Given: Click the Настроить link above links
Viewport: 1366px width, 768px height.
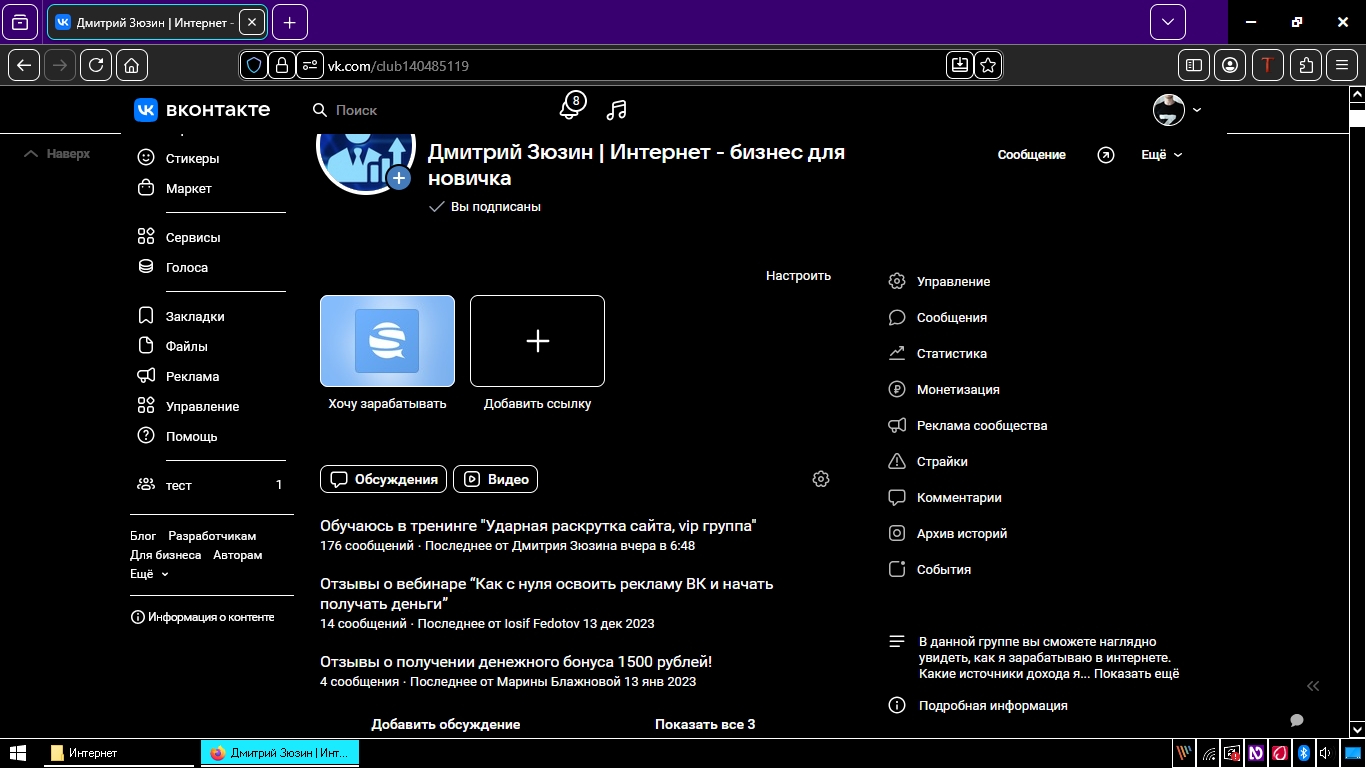Looking at the screenshot, I should [798, 275].
